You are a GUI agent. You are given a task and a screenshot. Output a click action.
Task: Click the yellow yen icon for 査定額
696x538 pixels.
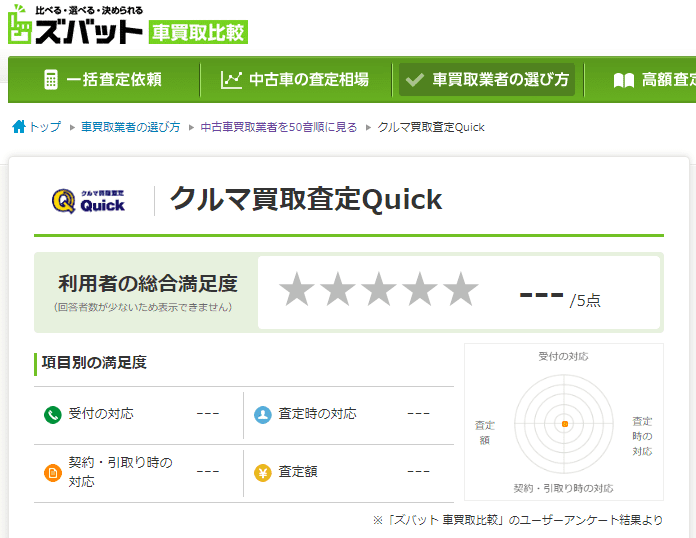[x=263, y=473]
